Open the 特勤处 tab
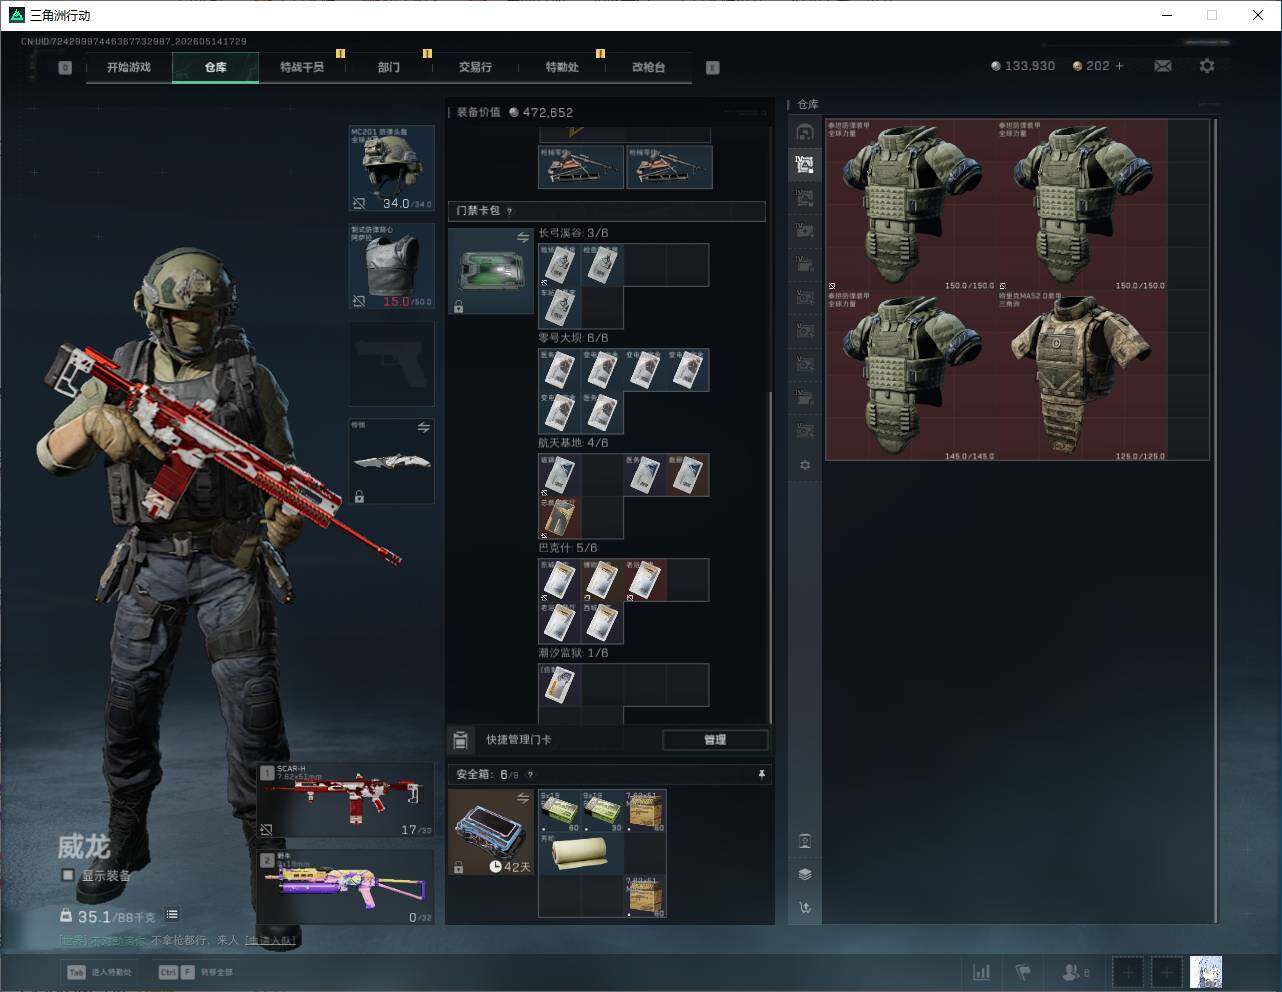Viewport: 1282px width, 992px height. click(x=562, y=67)
